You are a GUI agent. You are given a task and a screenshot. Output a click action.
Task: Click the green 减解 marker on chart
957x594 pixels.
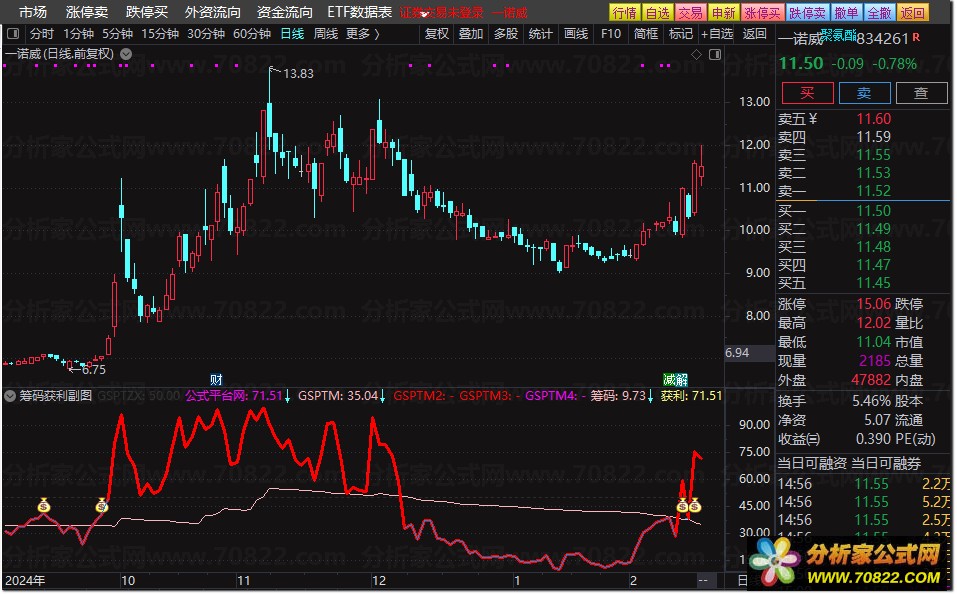[676, 380]
